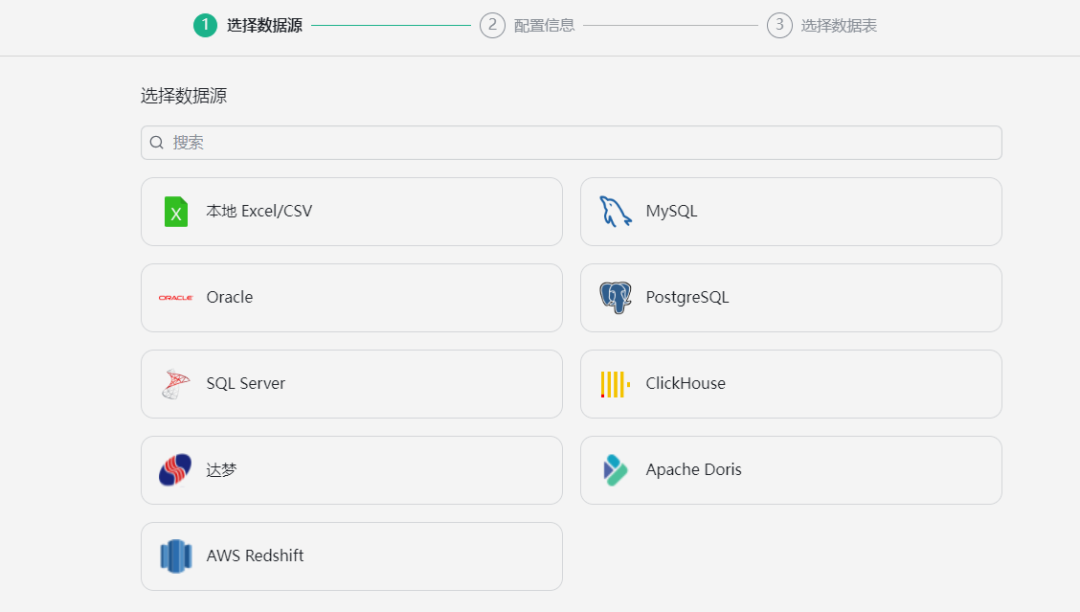Select the Apache Doris data source label
Screen dimensions: 1080x612
(x=694, y=469)
